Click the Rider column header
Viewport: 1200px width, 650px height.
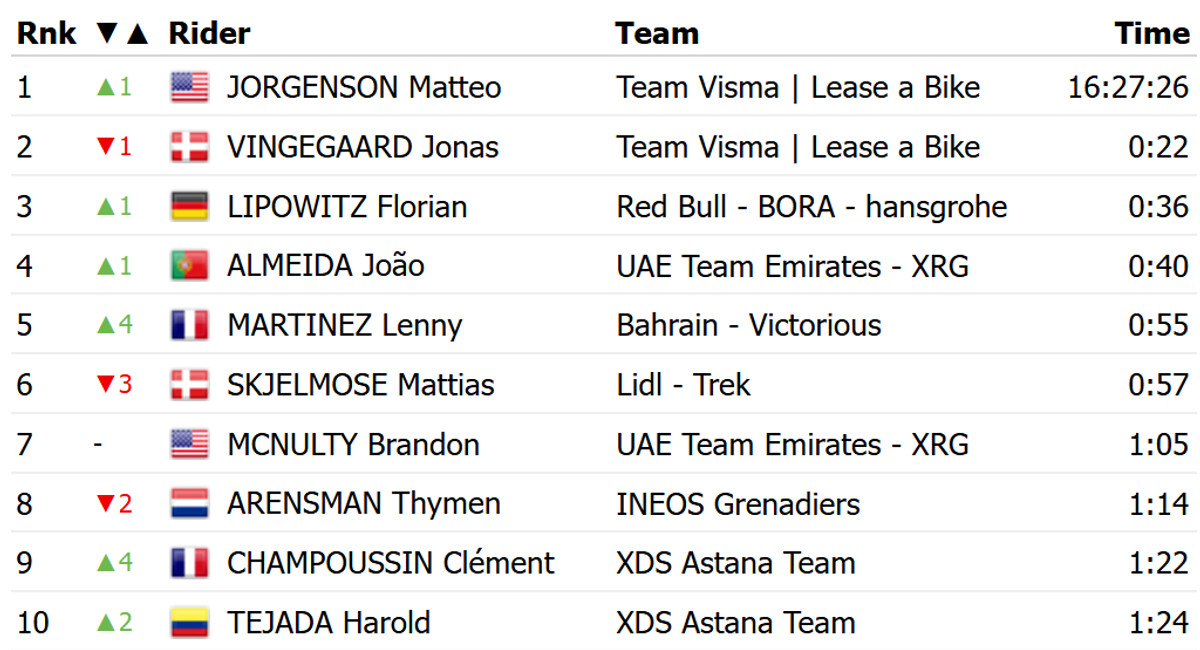point(209,34)
